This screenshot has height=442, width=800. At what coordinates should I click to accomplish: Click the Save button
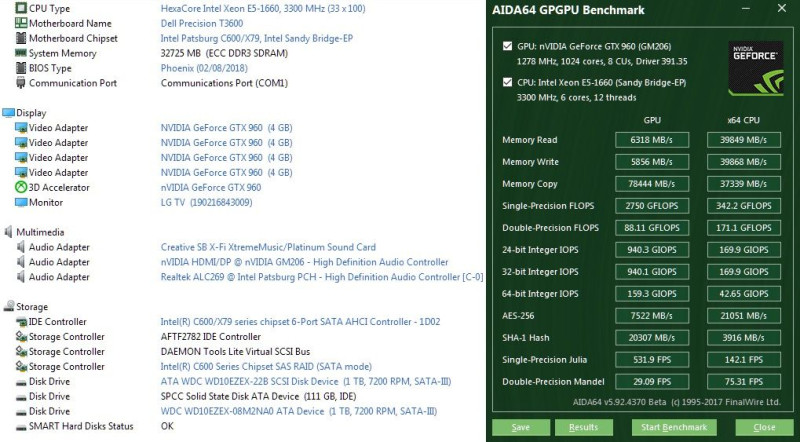click(x=521, y=427)
